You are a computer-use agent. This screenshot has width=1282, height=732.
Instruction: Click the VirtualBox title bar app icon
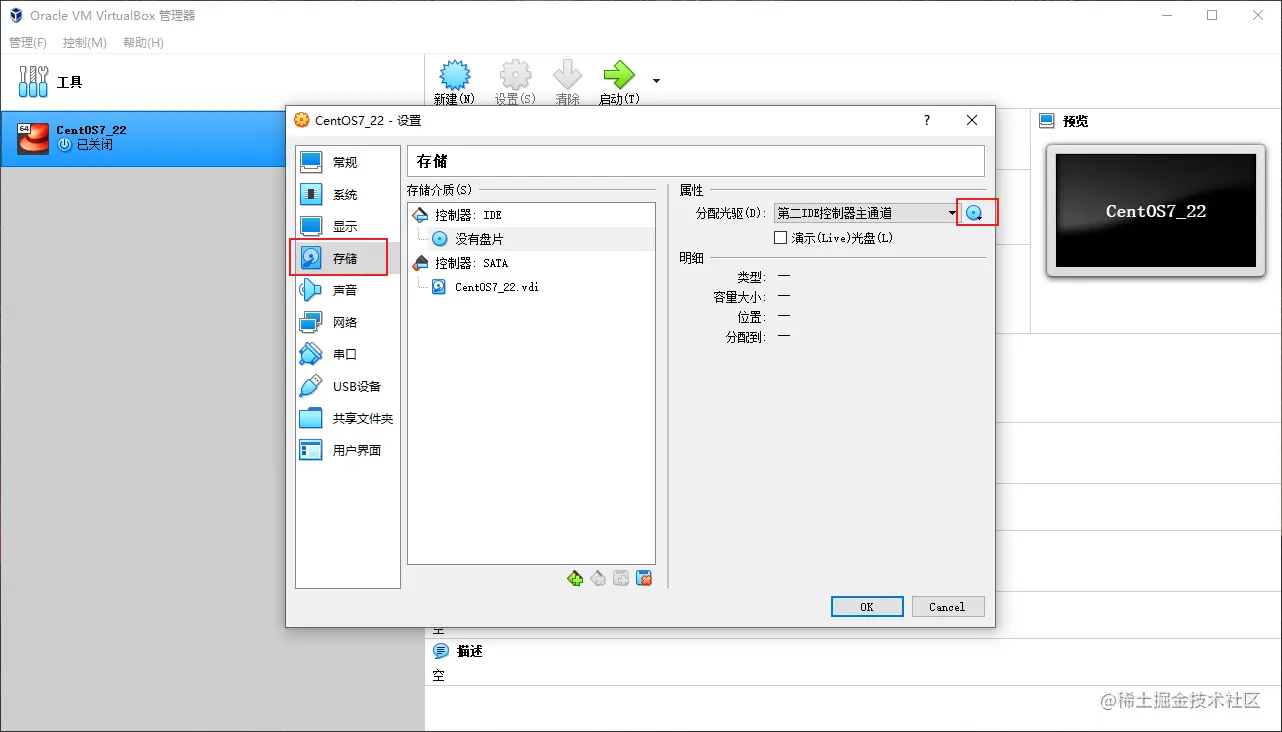tap(16, 15)
